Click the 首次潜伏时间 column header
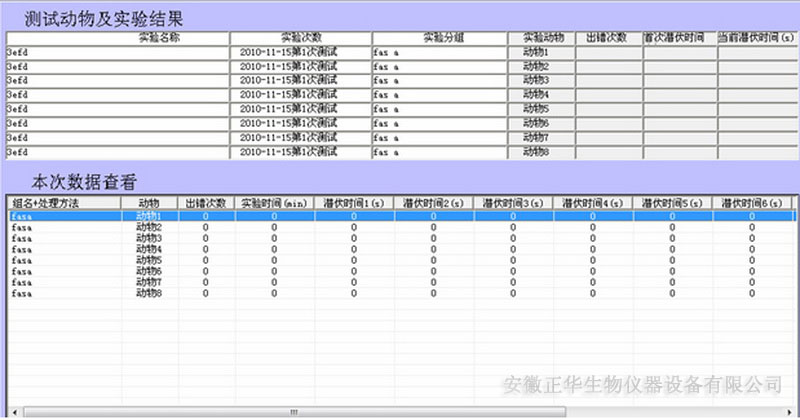800x420 pixels. pos(680,38)
